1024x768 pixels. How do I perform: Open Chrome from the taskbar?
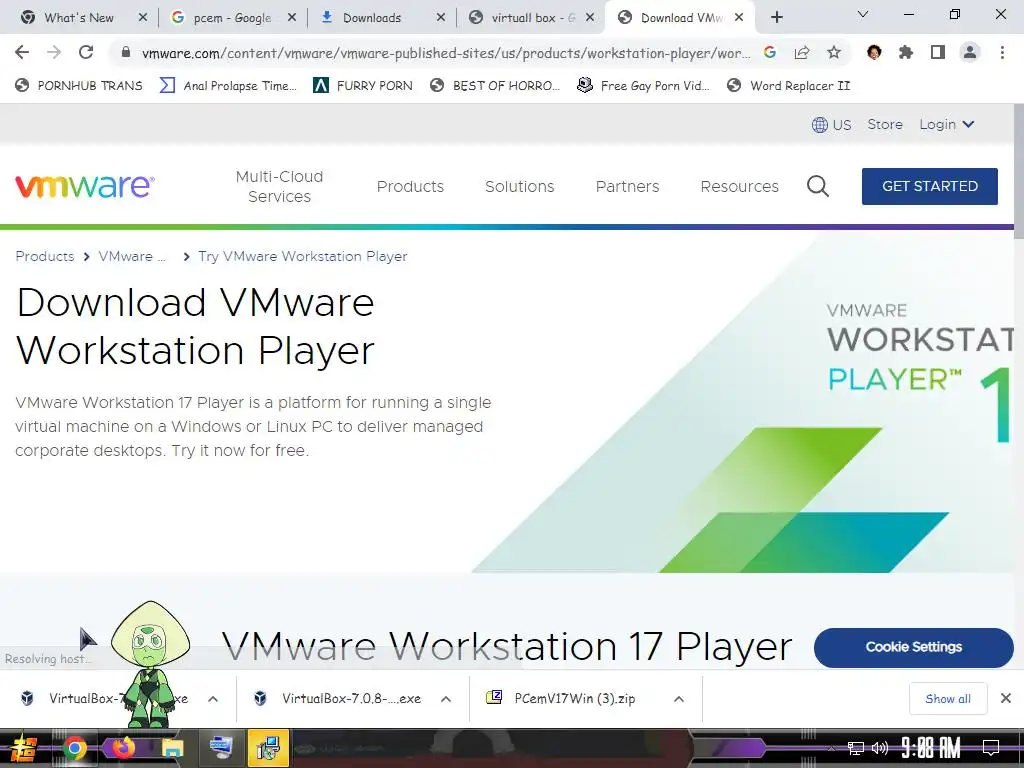pos(74,748)
